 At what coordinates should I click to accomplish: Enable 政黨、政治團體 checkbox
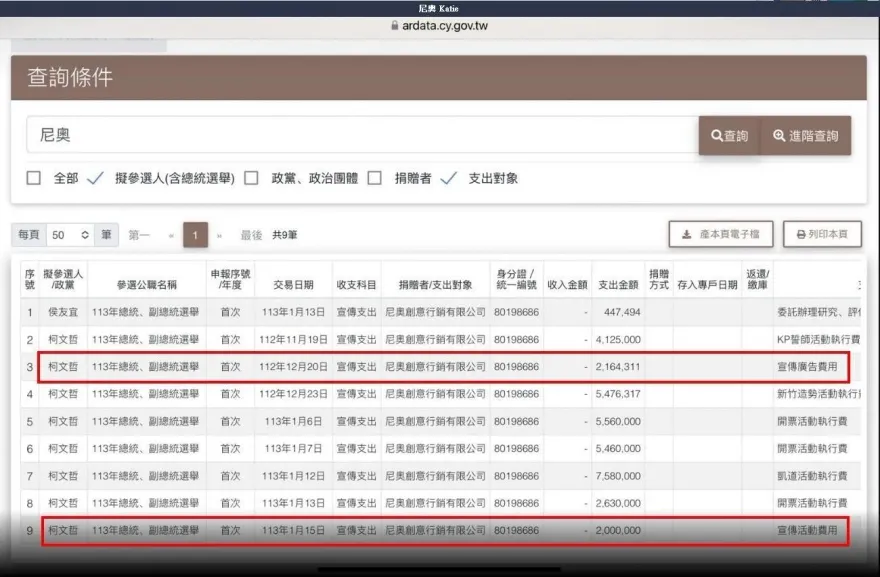tap(251, 178)
